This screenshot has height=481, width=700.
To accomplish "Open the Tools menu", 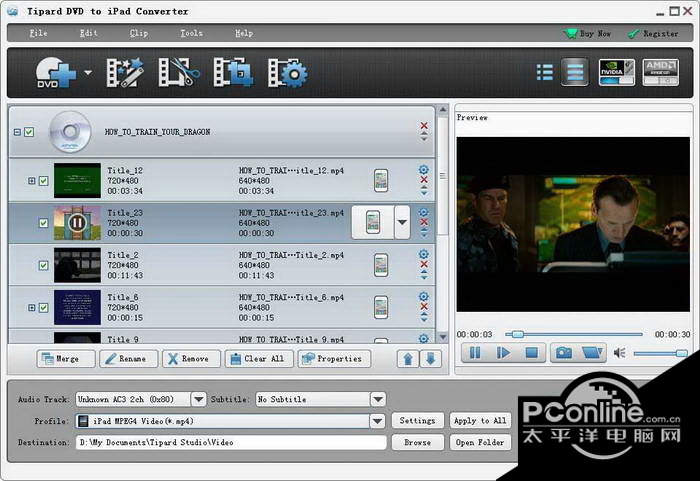I will [191, 33].
